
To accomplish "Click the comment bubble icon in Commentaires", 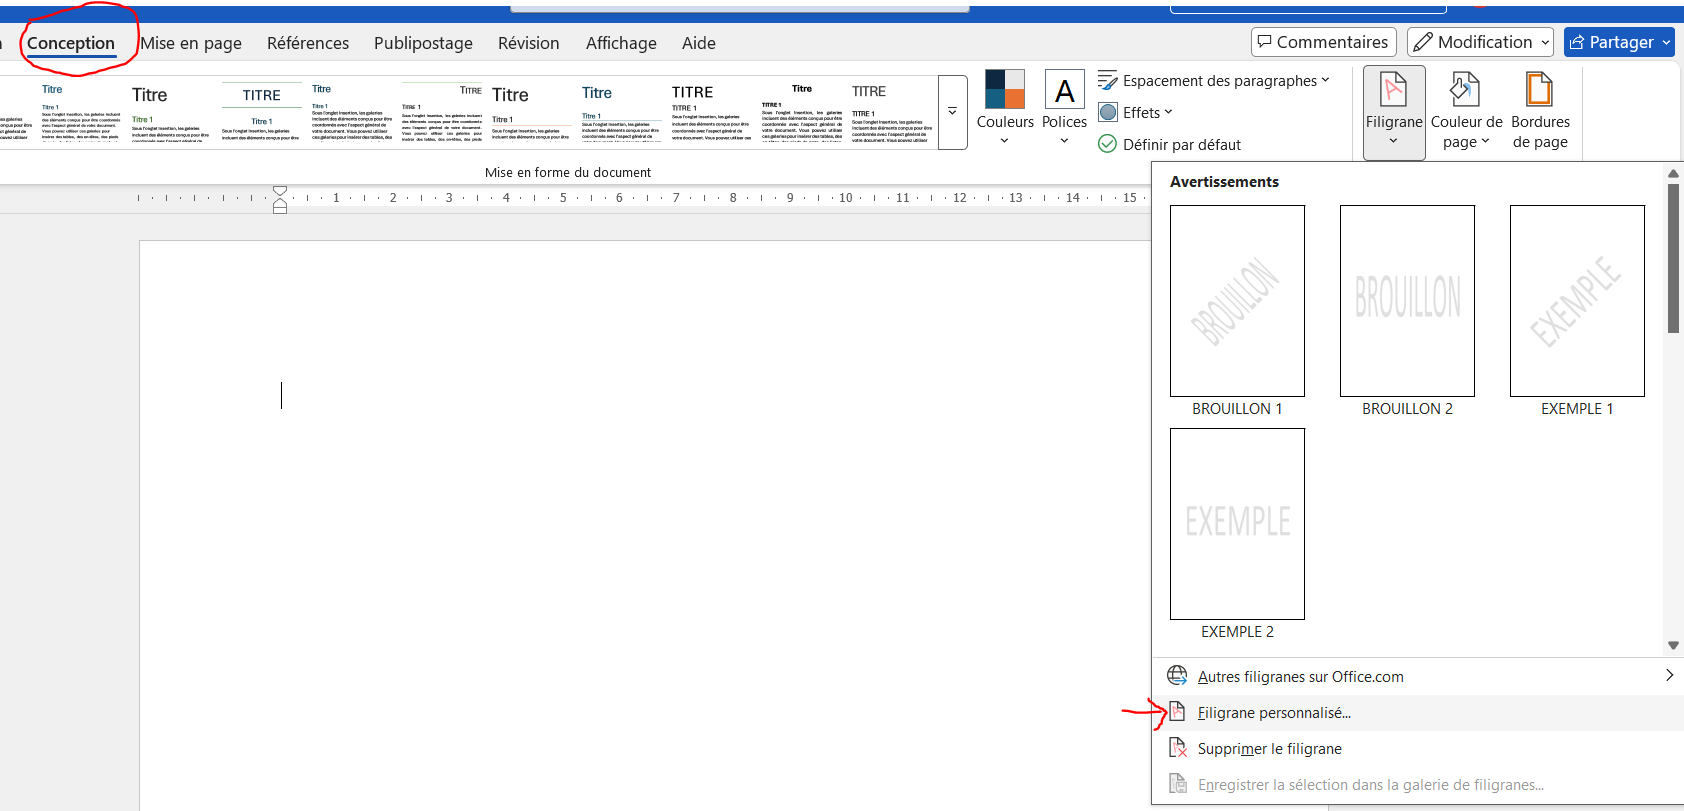I will point(1265,42).
